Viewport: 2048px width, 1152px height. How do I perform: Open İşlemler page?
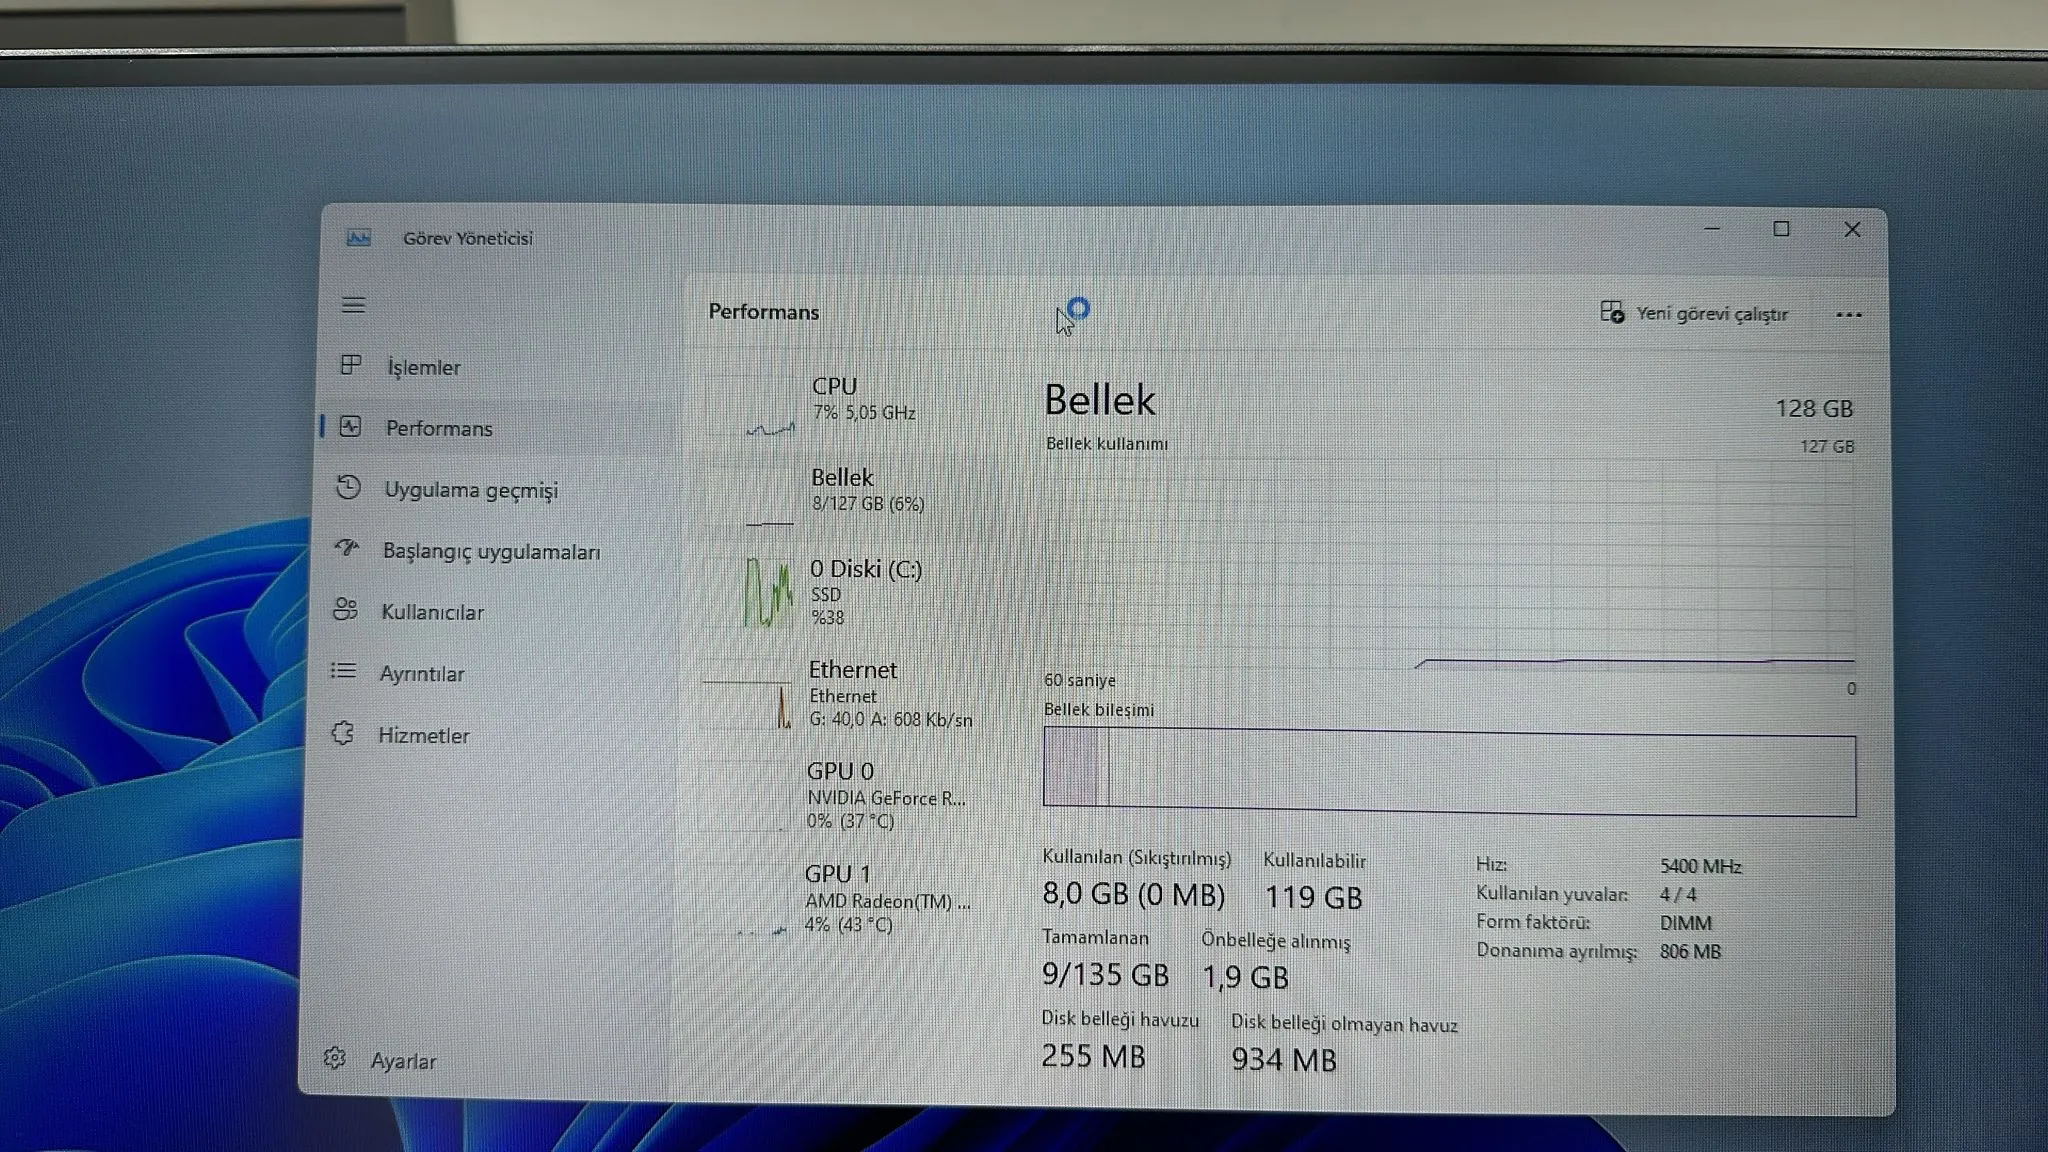point(495,367)
